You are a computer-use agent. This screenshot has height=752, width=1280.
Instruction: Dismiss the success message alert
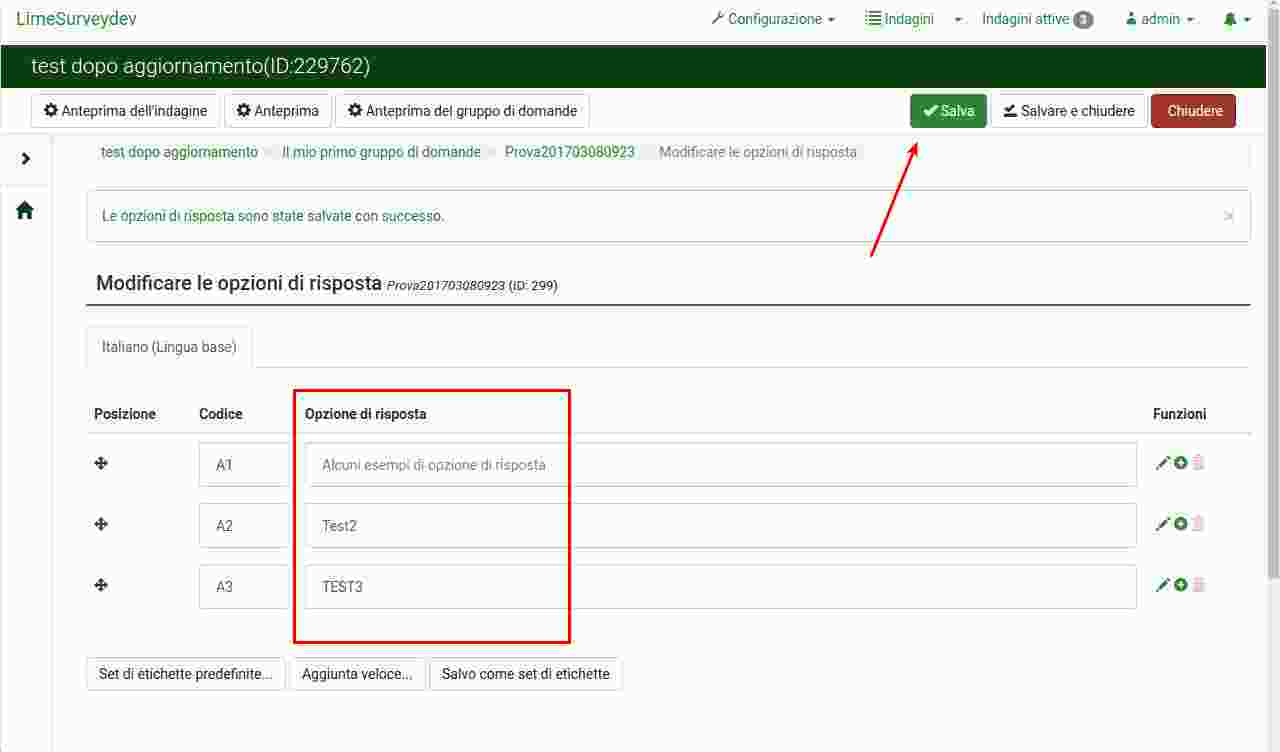(x=1228, y=216)
